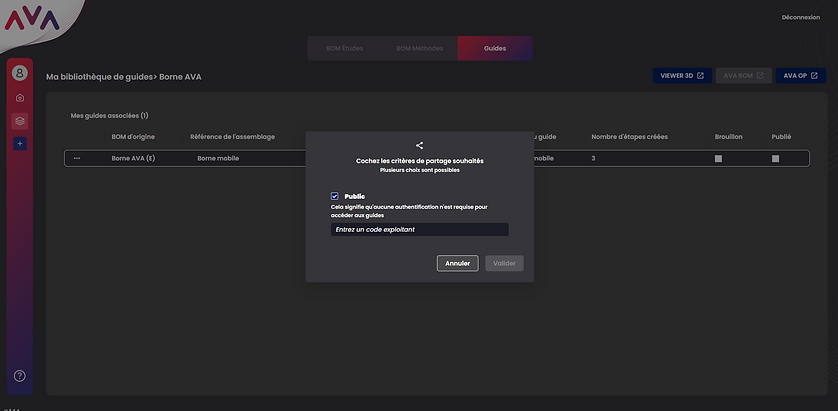Toggle Brouillon checkbox for Borne mobile
Screen dimensions: 838x411
click(x=718, y=159)
